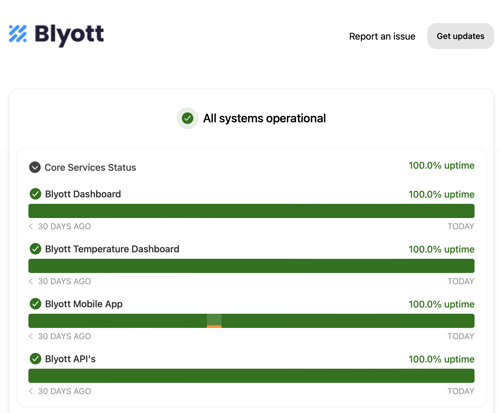
Task: Collapse the Core Services Status group
Action: [x=35, y=167]
